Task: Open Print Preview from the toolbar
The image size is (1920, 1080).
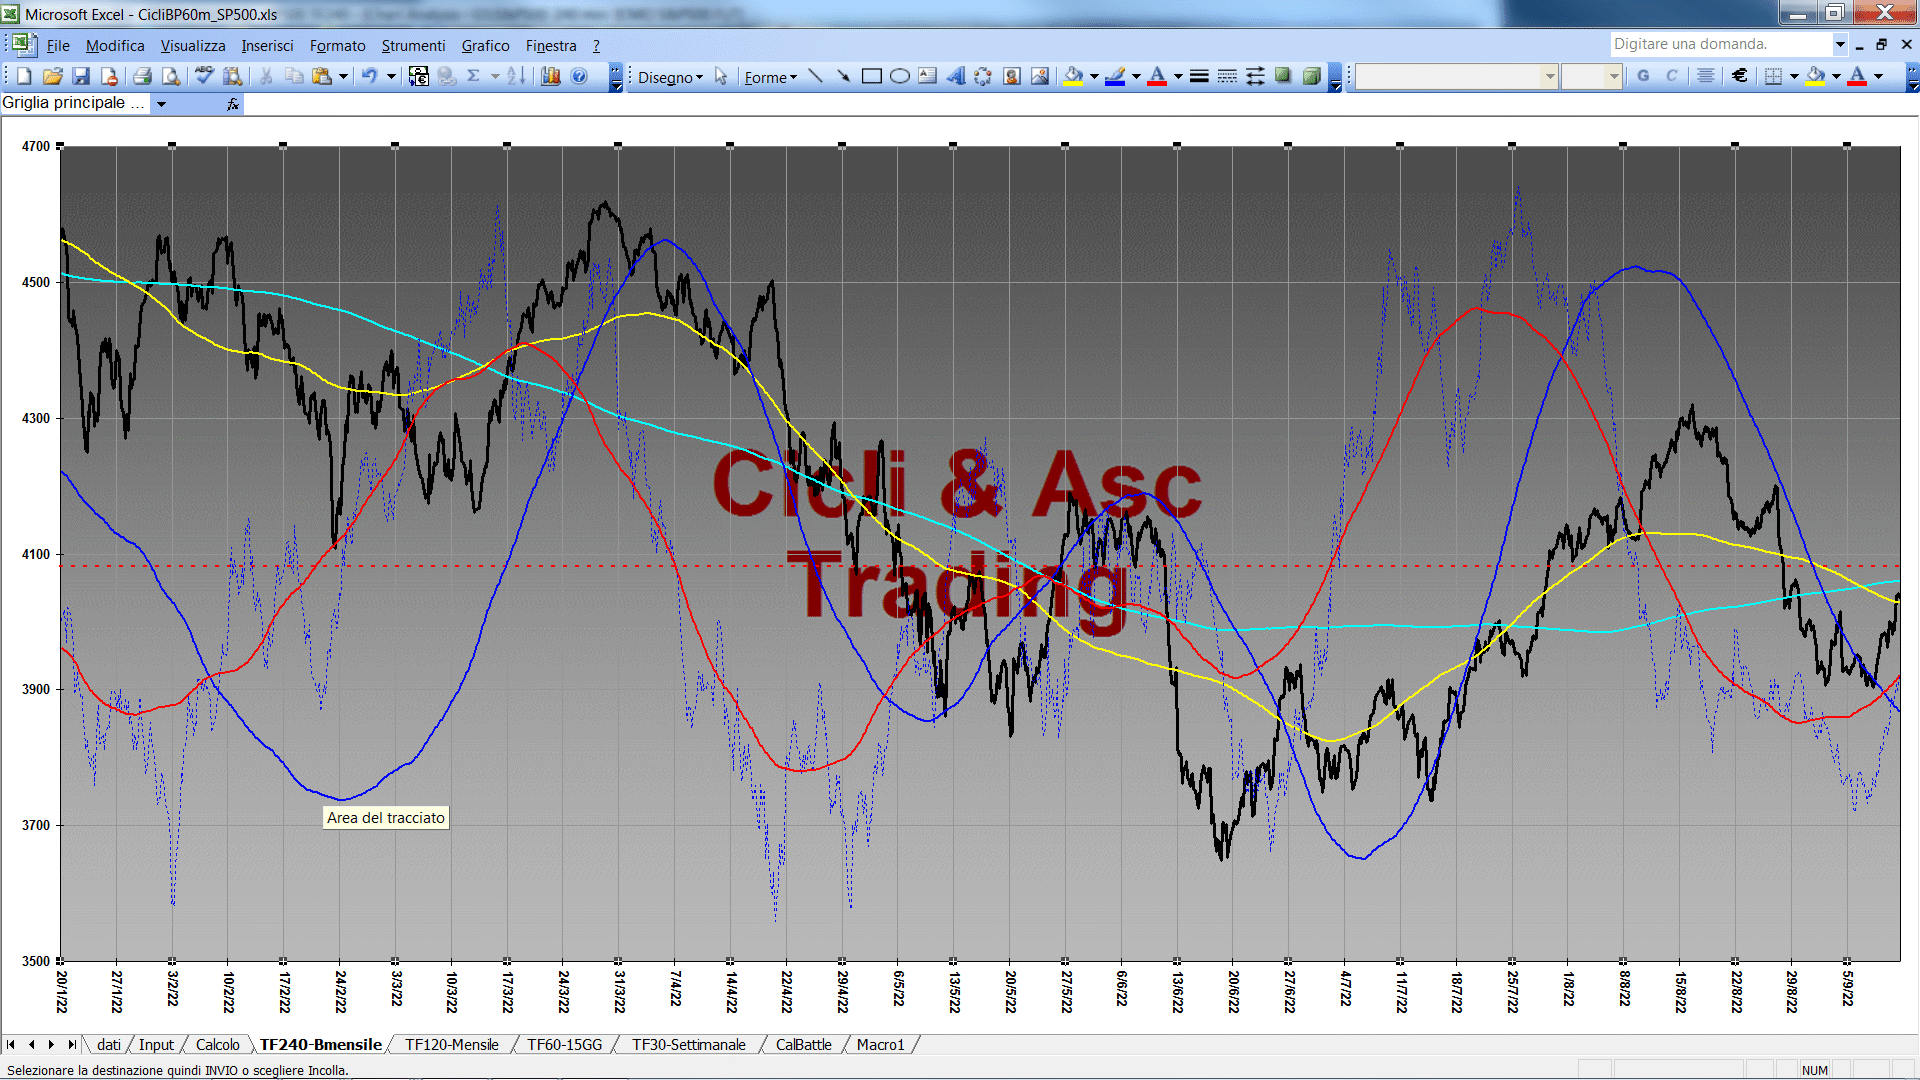Action: 171,76
